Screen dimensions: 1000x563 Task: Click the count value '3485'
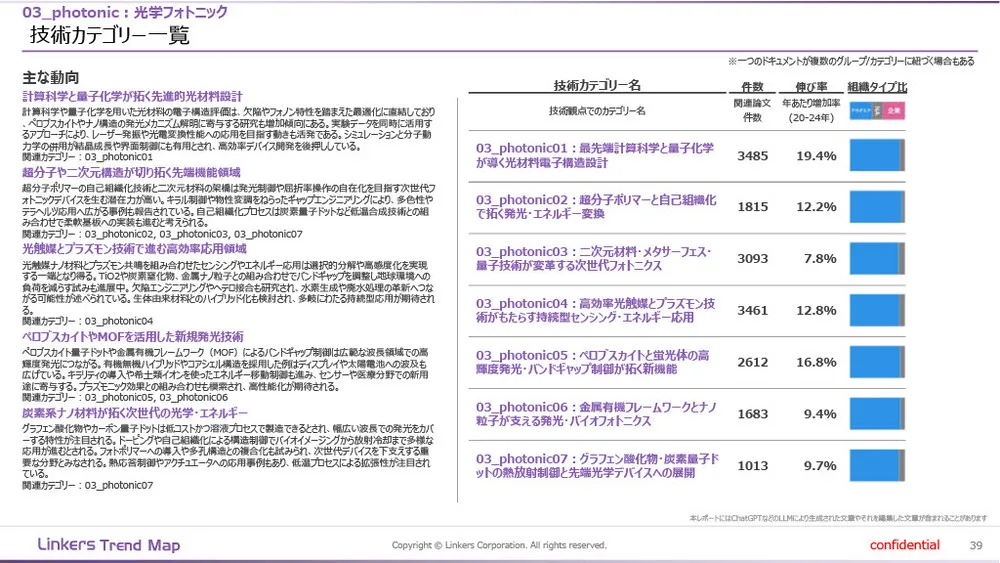pyautogui.click(x=753, y=156)
